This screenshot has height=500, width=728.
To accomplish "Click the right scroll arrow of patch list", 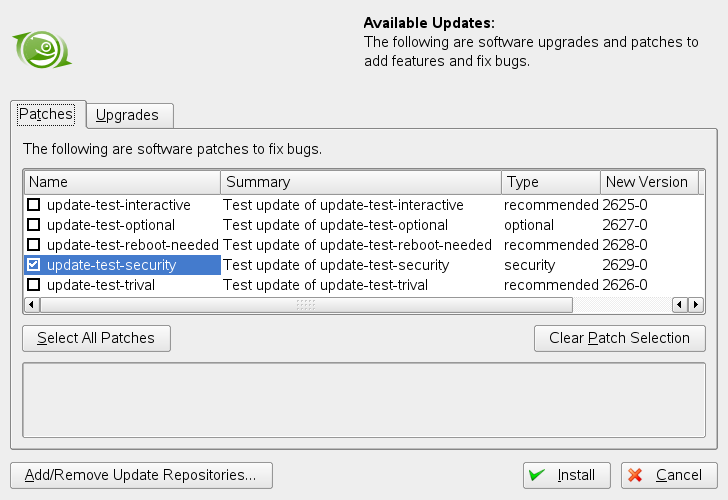I will [696, 304].
